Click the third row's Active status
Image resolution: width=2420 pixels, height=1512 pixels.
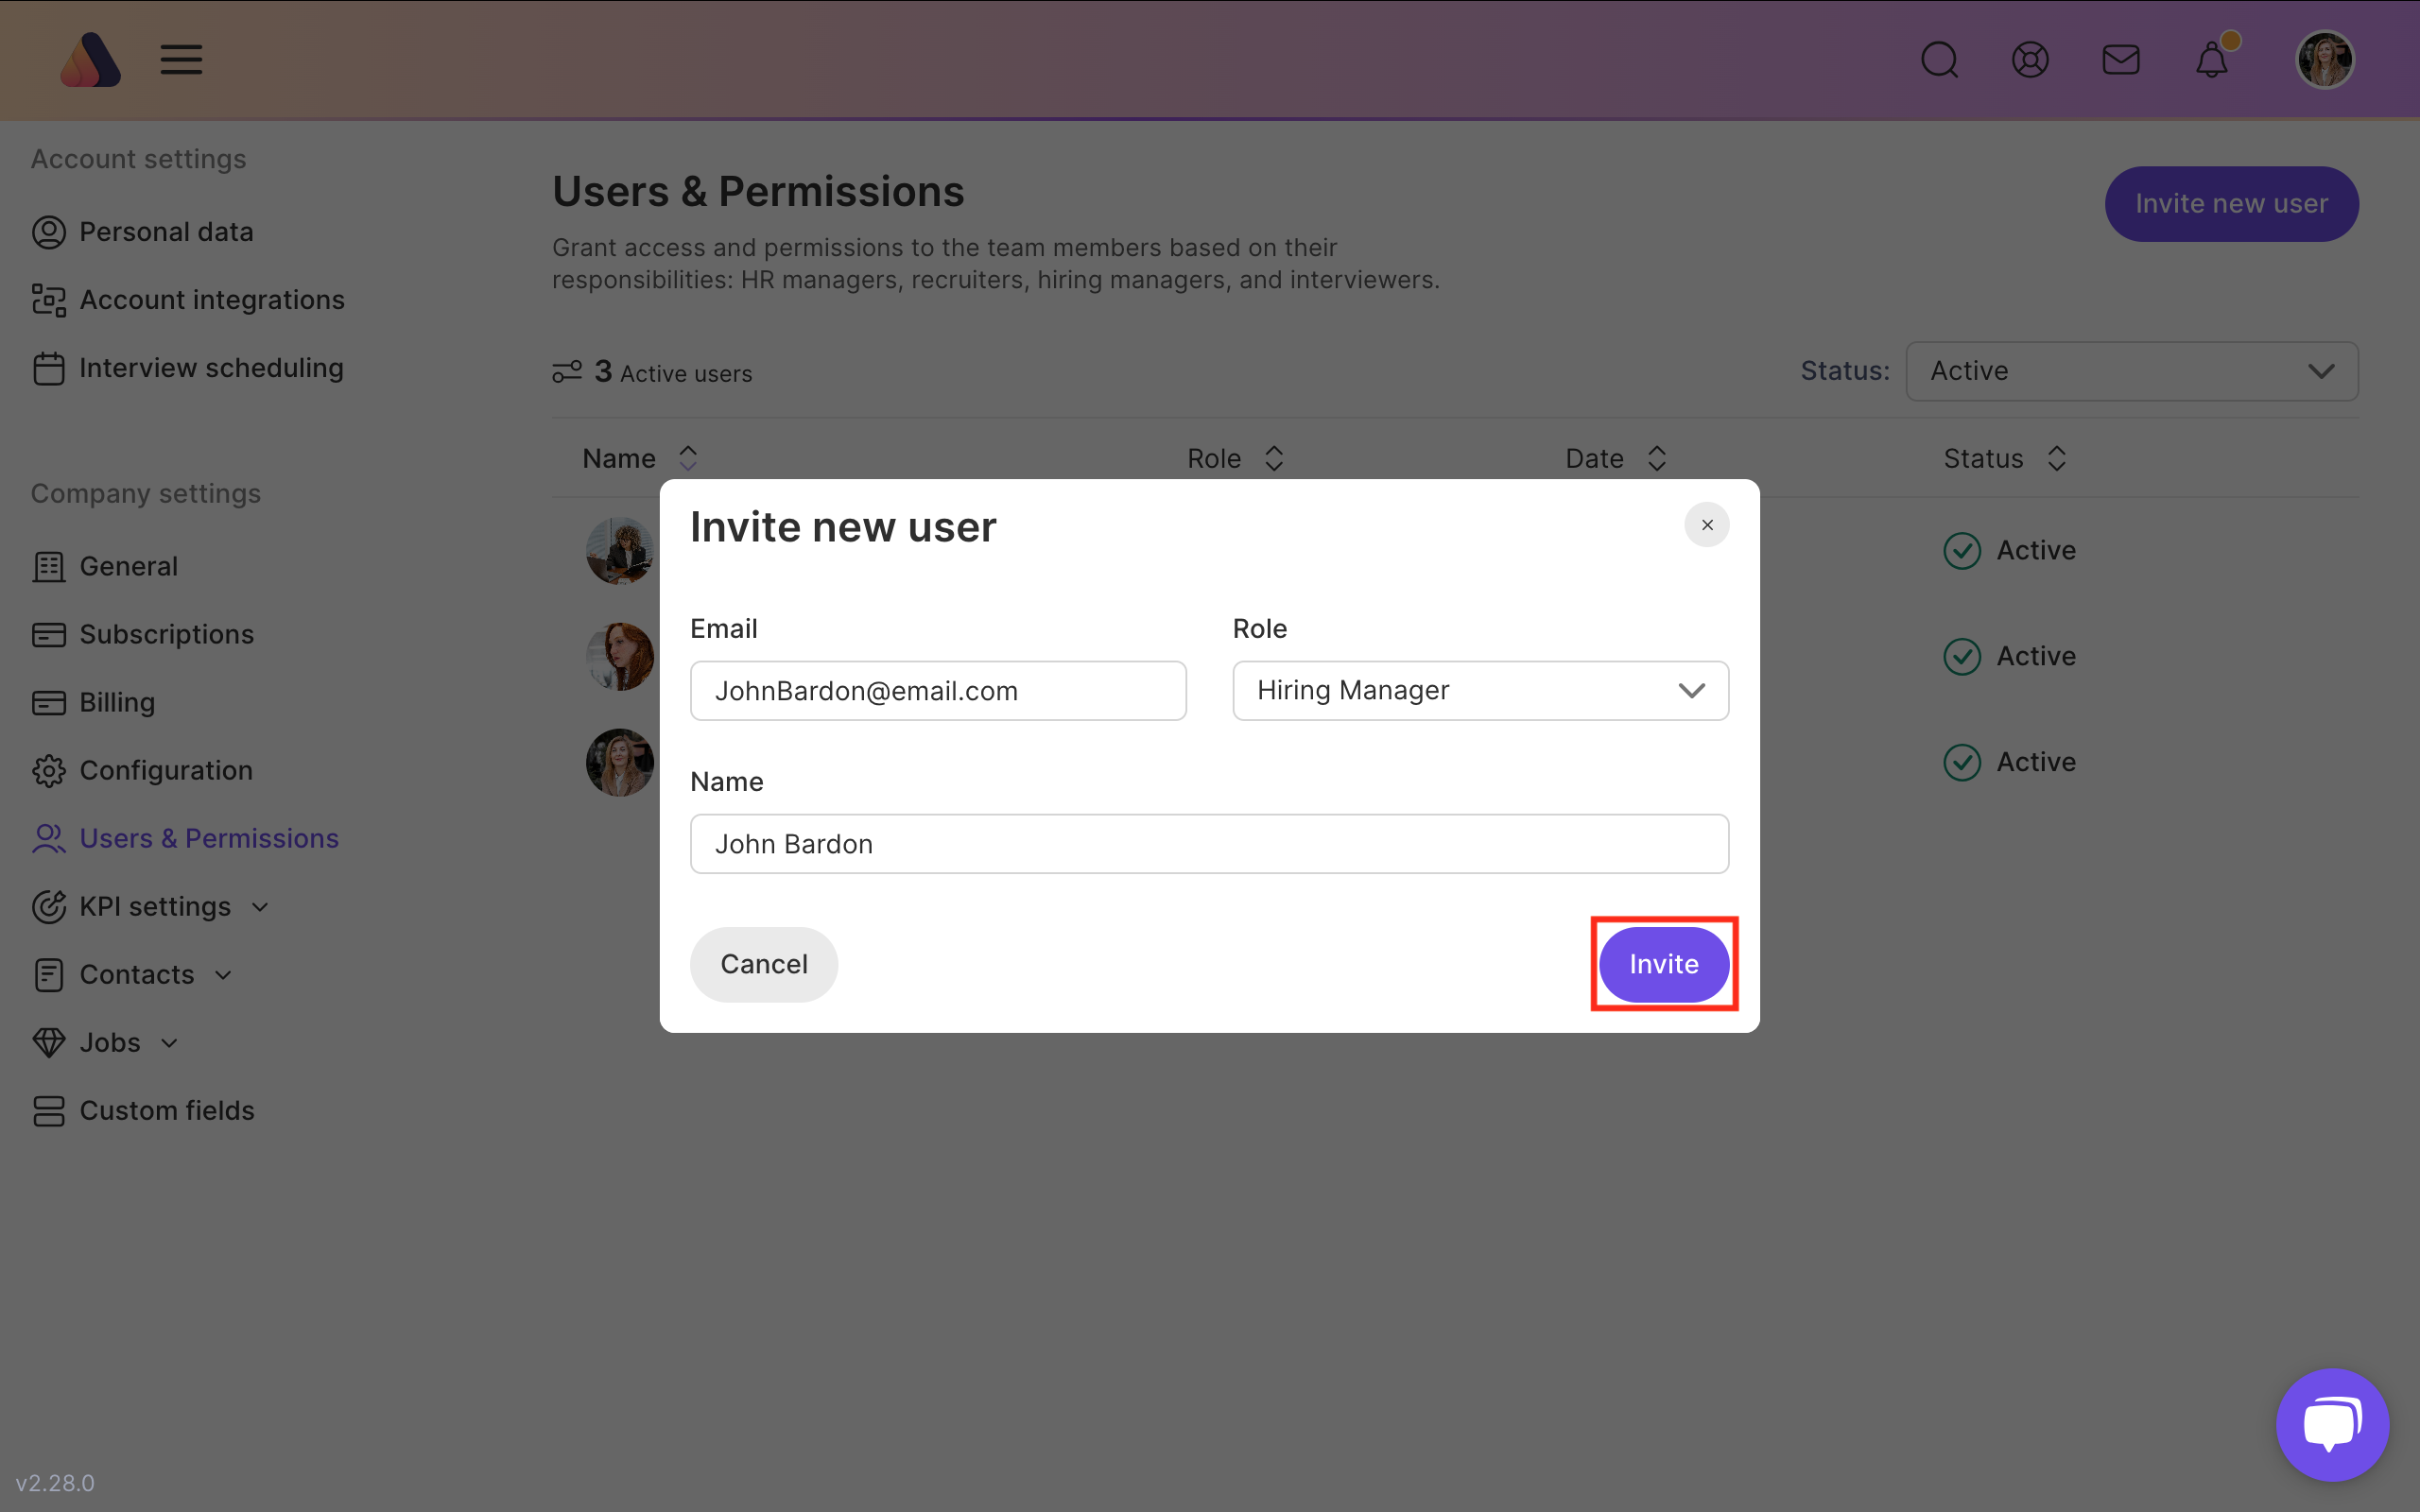pos(2010,762)
